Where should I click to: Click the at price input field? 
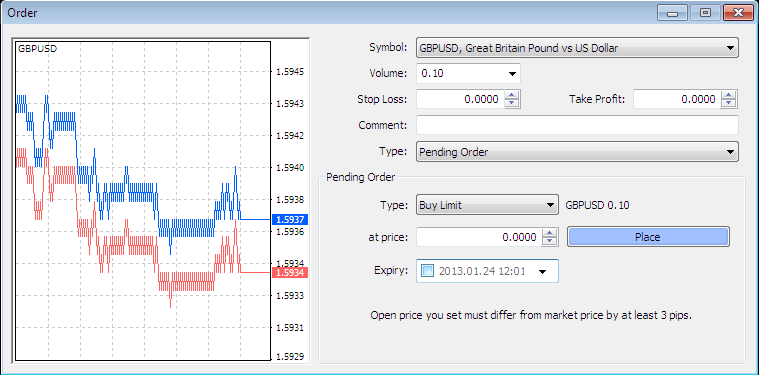[479, 237]
